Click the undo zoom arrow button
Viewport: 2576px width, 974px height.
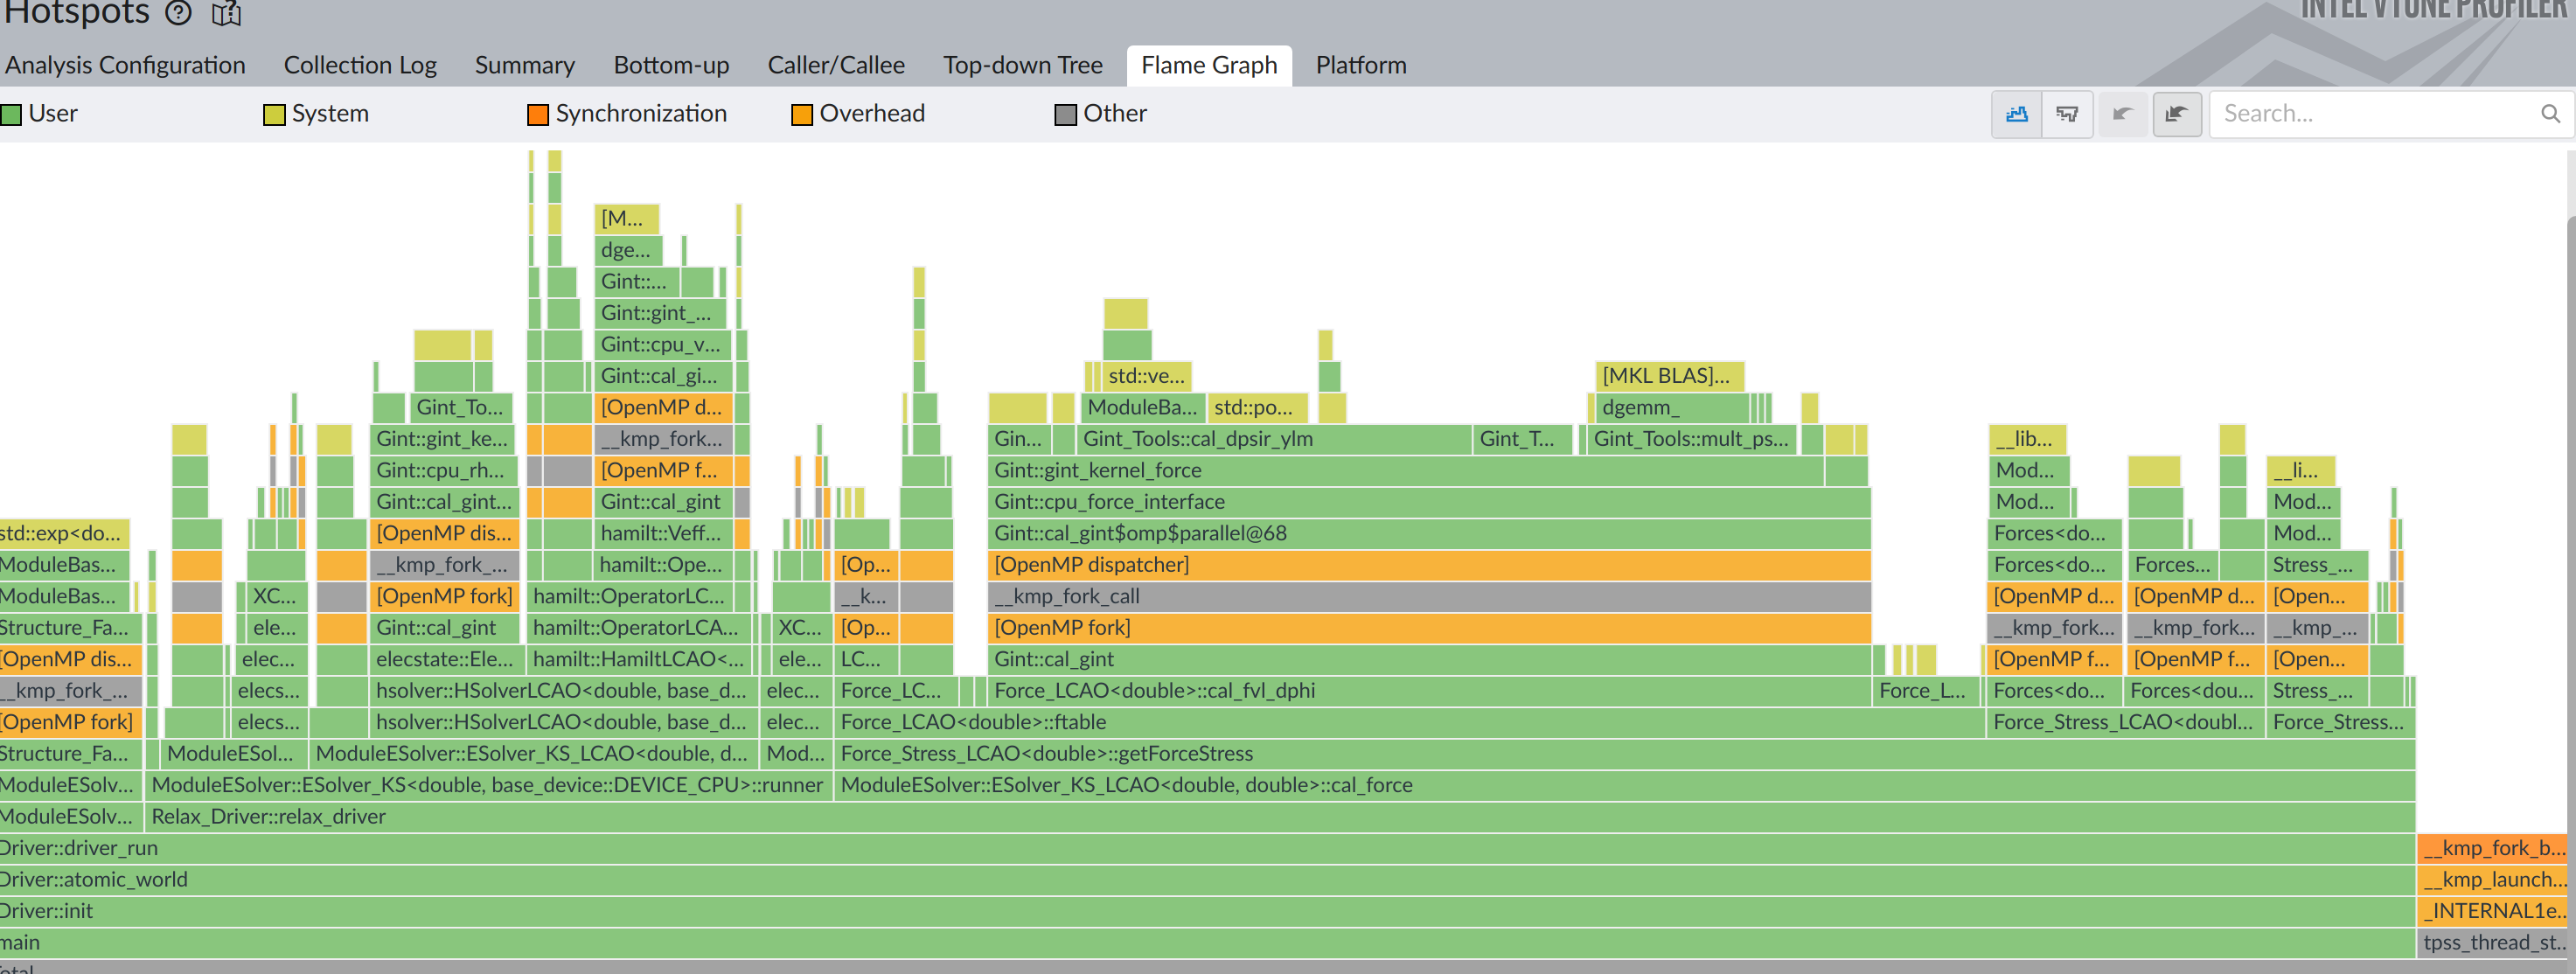2122,114
